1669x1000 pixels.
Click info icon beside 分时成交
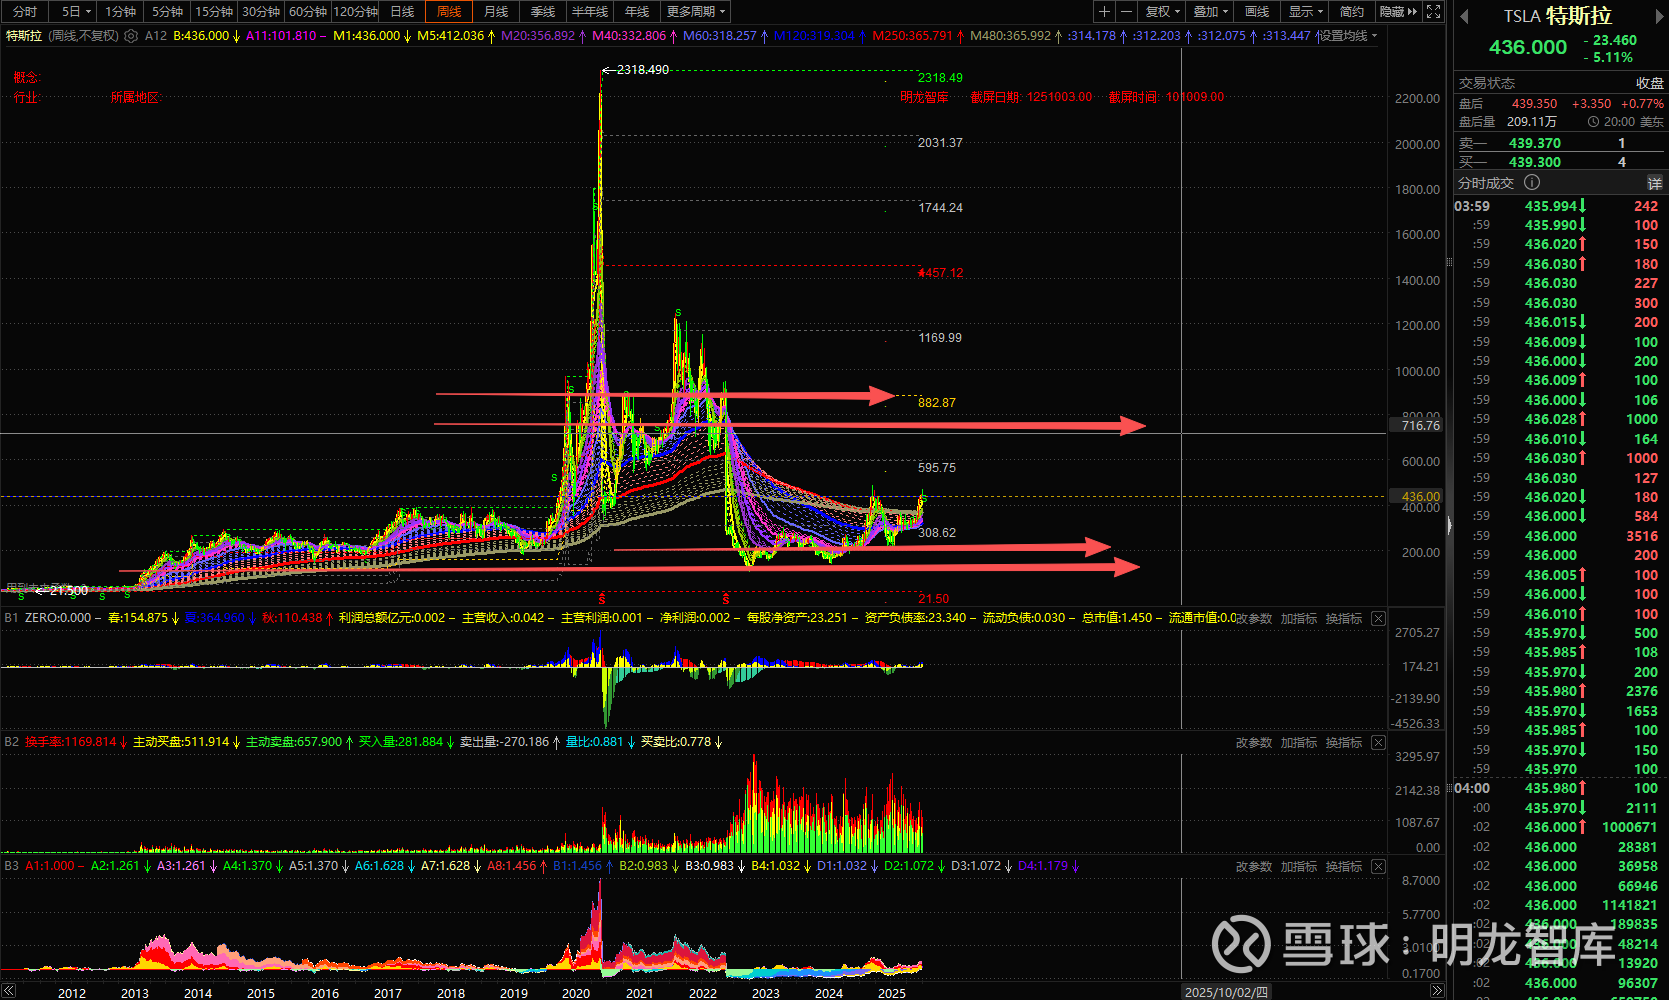click(x=1532, y=183)
